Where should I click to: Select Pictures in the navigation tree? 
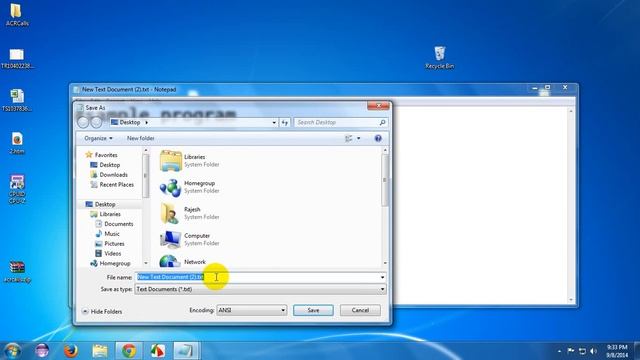click(x=110, y=243)
